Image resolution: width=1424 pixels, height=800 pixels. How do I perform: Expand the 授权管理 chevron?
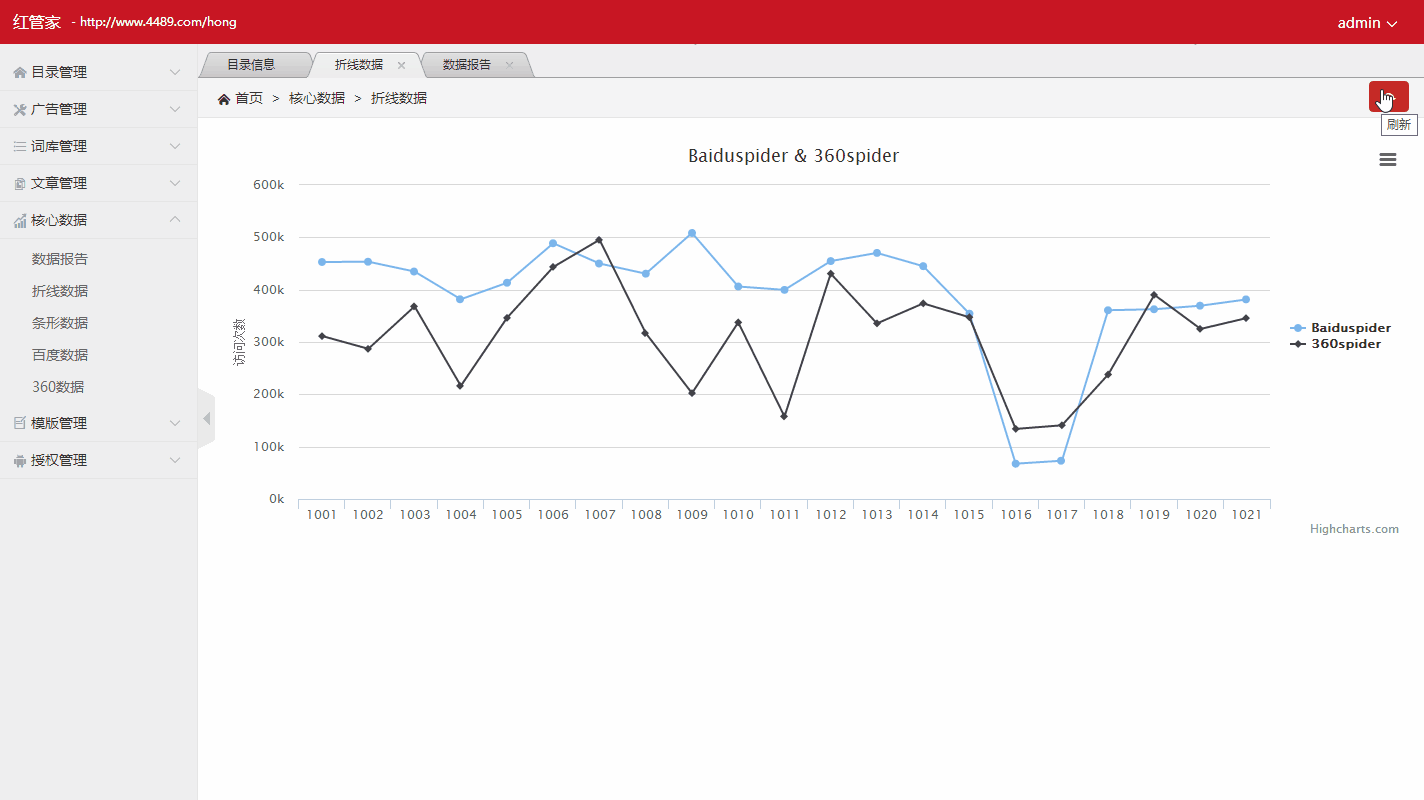(175, 461)
